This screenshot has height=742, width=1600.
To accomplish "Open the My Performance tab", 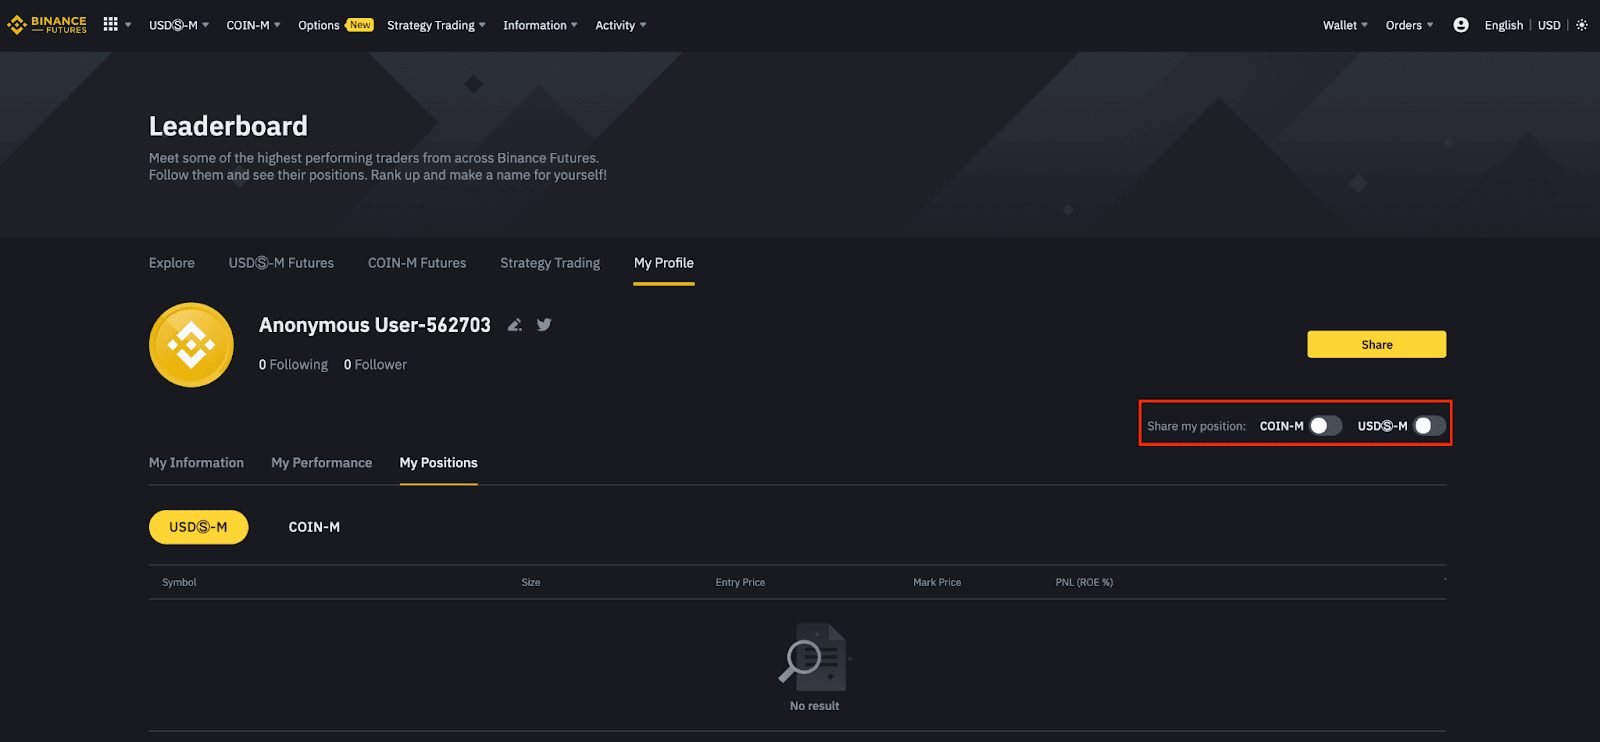I will pyautogui.click(x=321, y=463).
